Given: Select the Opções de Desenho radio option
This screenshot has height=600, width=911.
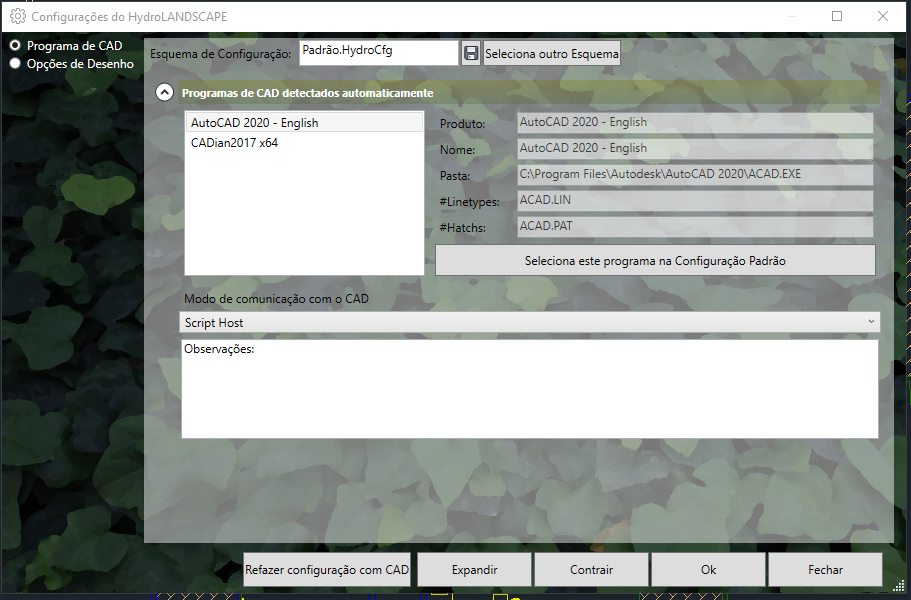Looking at the screenshot, I should [15, 63].
